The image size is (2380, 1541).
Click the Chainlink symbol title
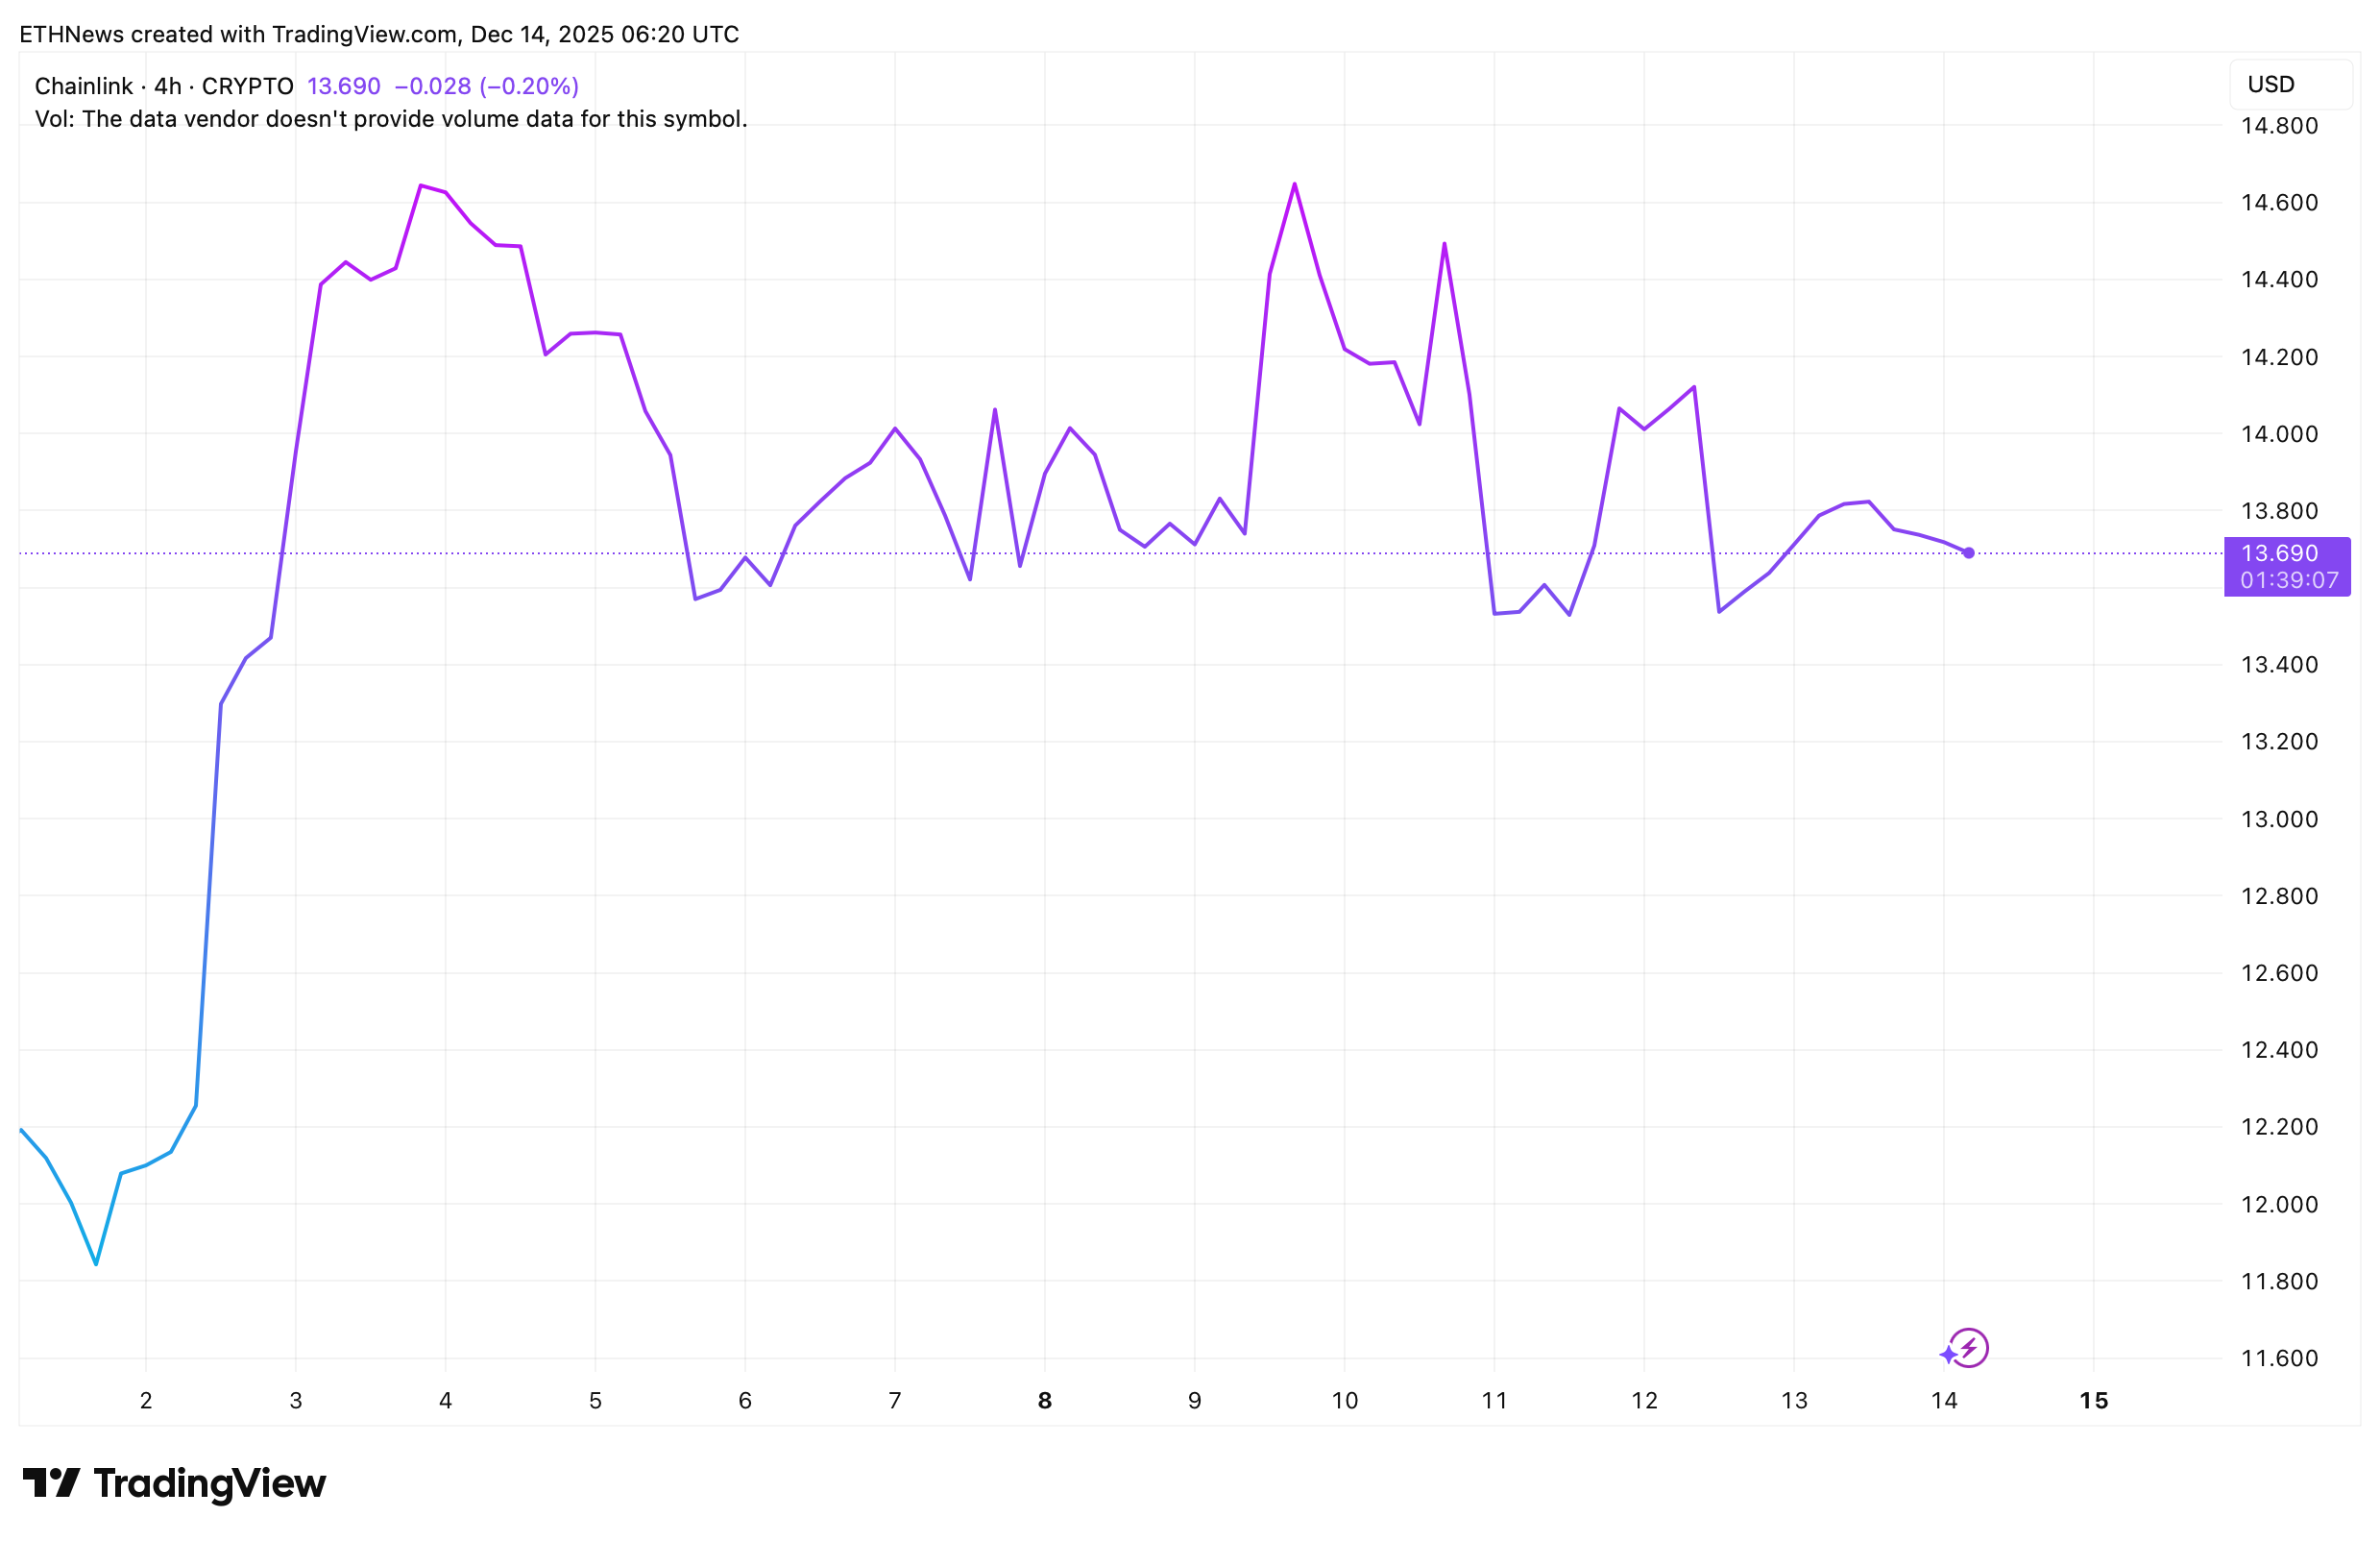click(84, 86)
